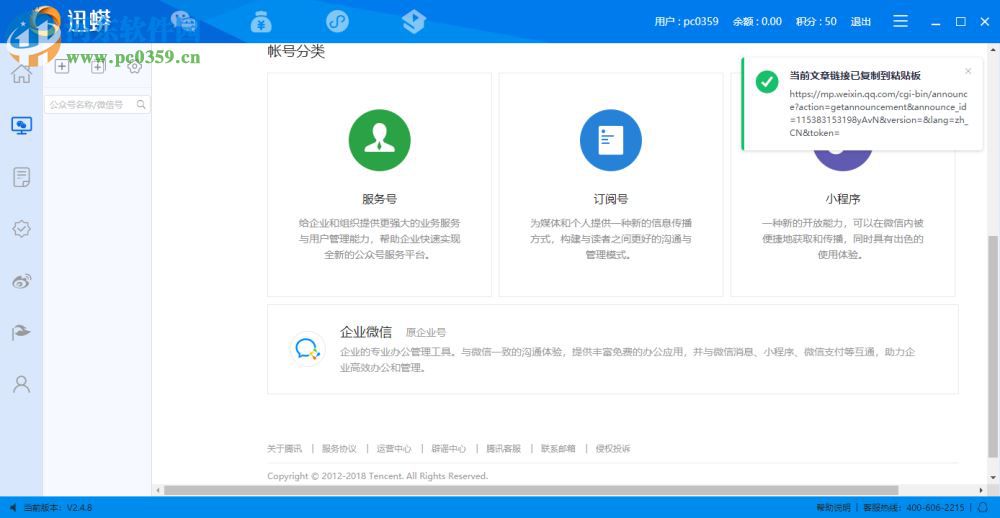The height and width of the screenshot is (518, 1000).
Task: Click the horizontal scrollbar left arrow
Action: pyautogui.click(x=158, y=490)
